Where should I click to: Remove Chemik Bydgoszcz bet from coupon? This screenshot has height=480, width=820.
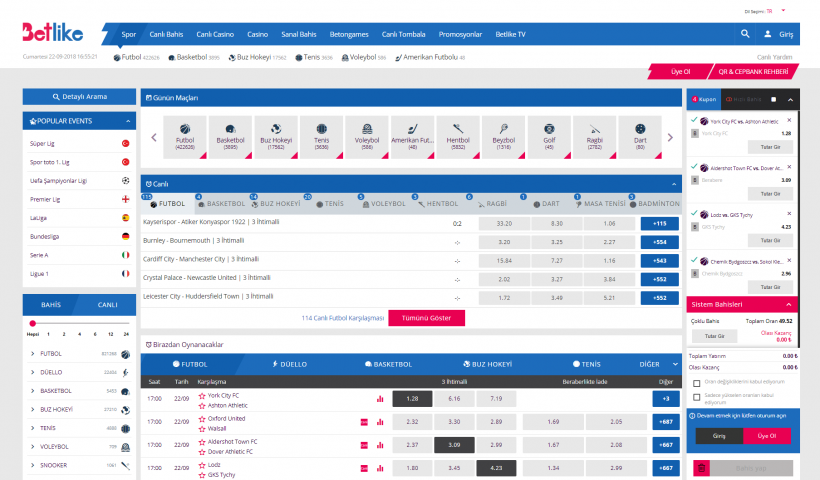(789, 260)
